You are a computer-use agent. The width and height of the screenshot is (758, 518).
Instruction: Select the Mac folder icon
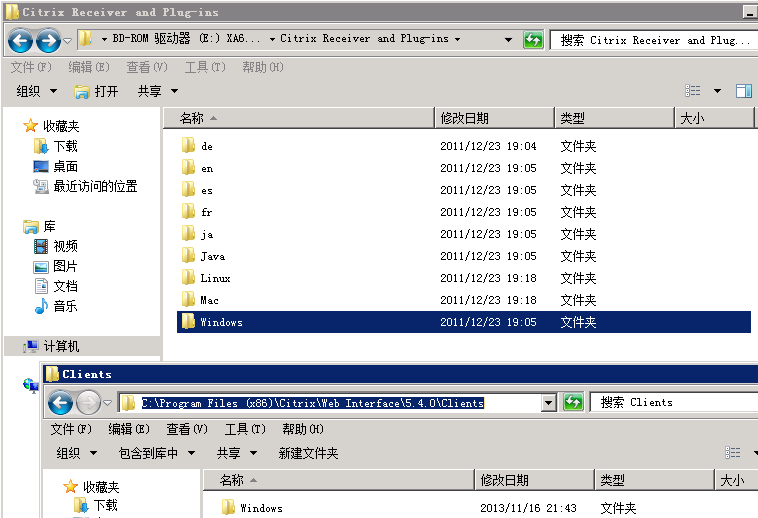tap(189, 300)
